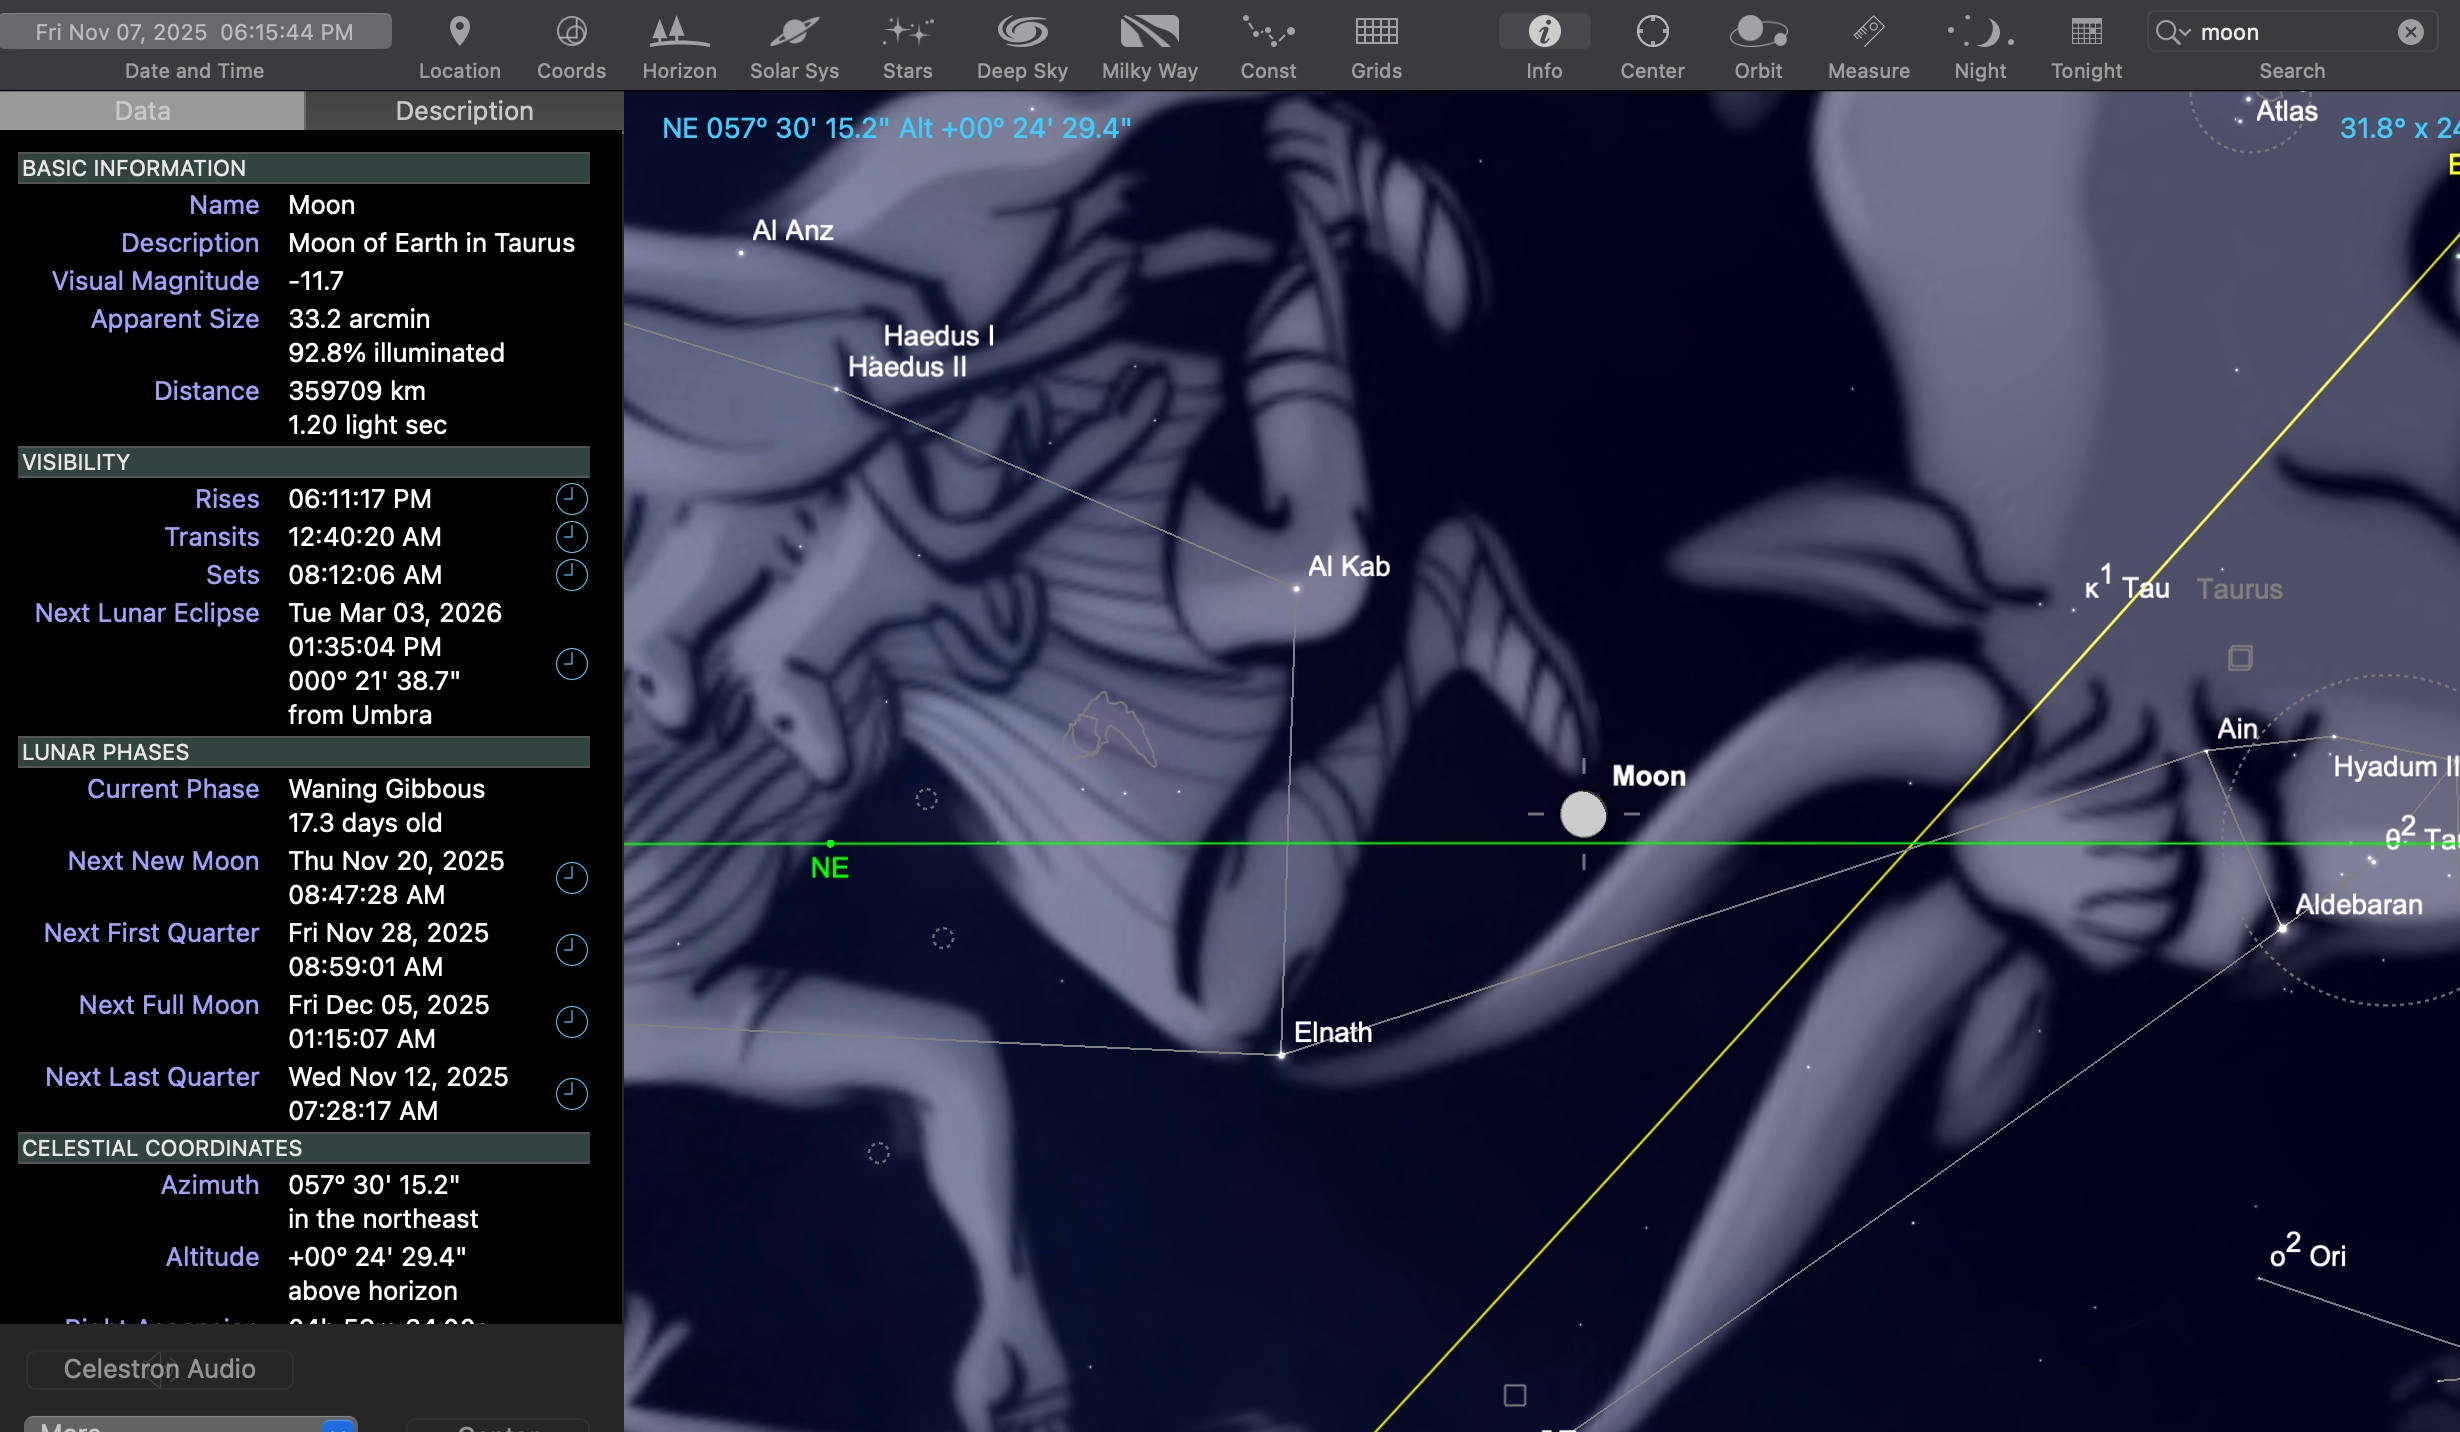This screenshot has height=1432, width=2460.
Task: Click the Elnath star
Action: [1281, 1054]
